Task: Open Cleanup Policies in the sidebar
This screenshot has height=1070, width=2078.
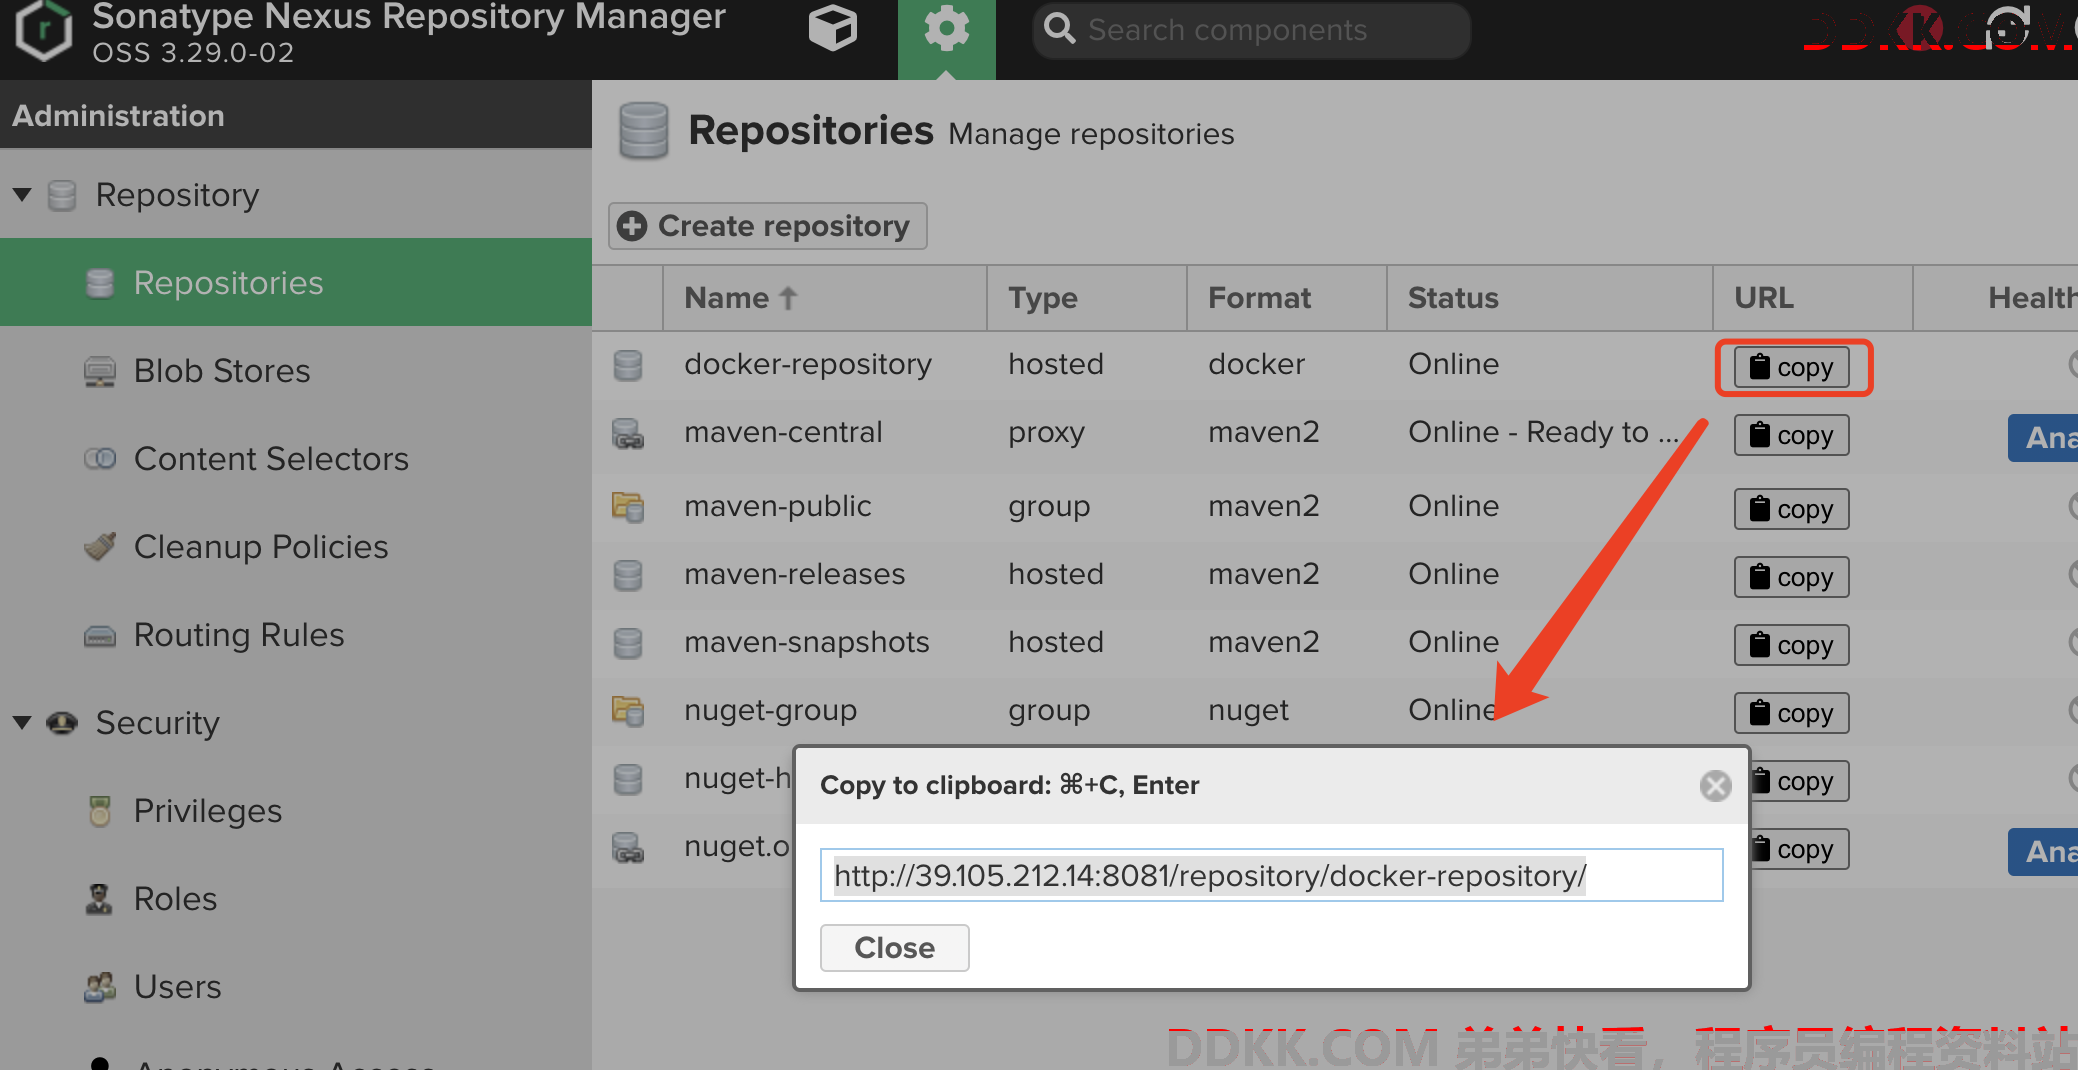Action: [296, 547]
